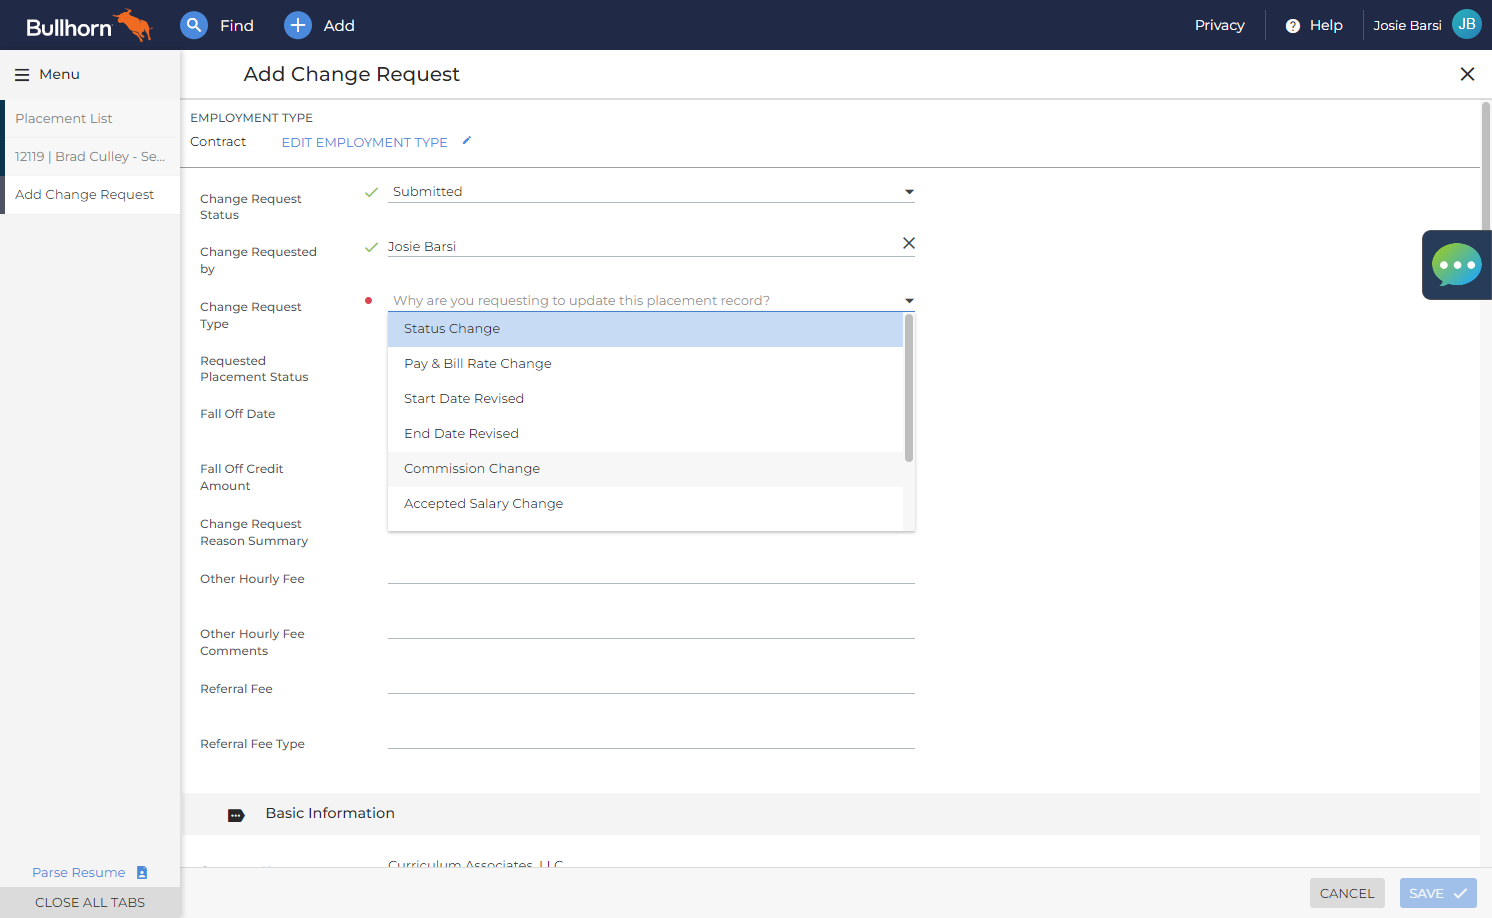Screen dimensions: 1492x918
Task: Click the Fall Off Date label
Action: pos(237,414)
